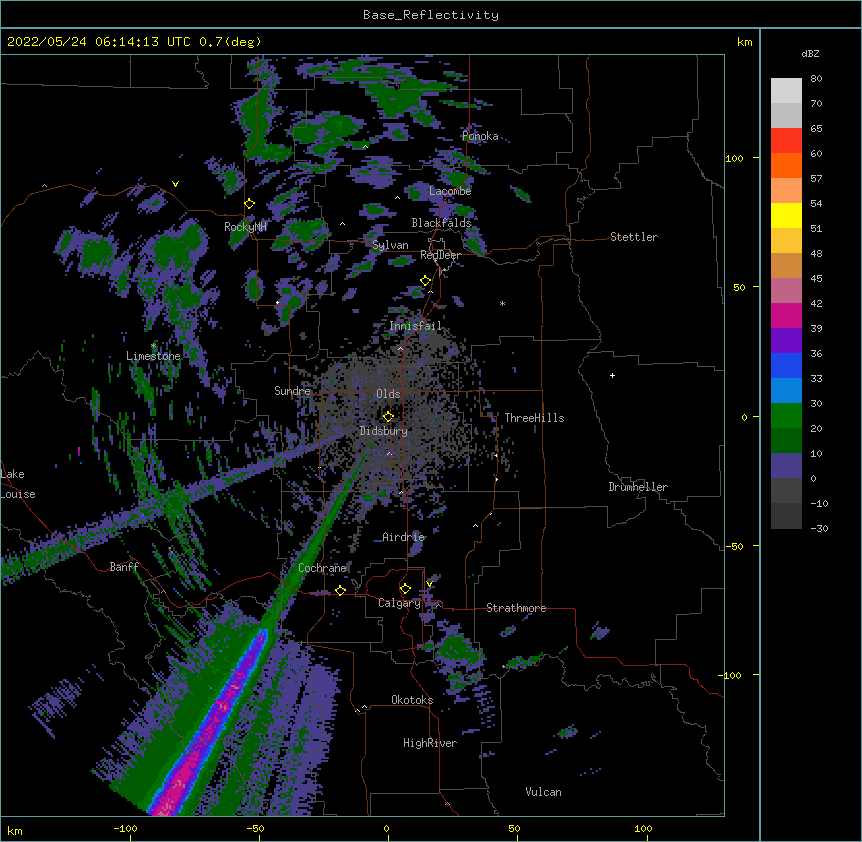Click the yellow diamond marker below Cochrane
This screenshot has width=862, height=842.
[340, 590]
